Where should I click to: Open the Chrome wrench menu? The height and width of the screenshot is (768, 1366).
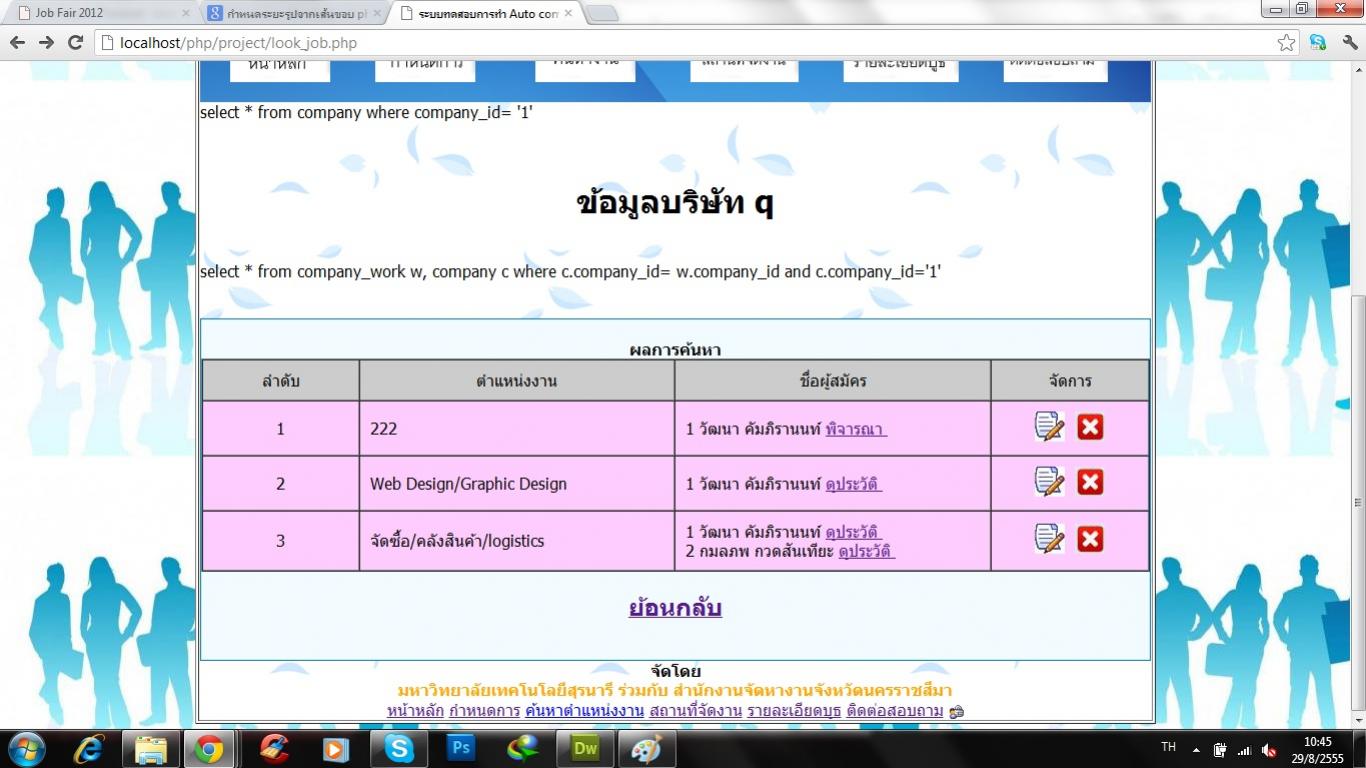click(1349, 43)
